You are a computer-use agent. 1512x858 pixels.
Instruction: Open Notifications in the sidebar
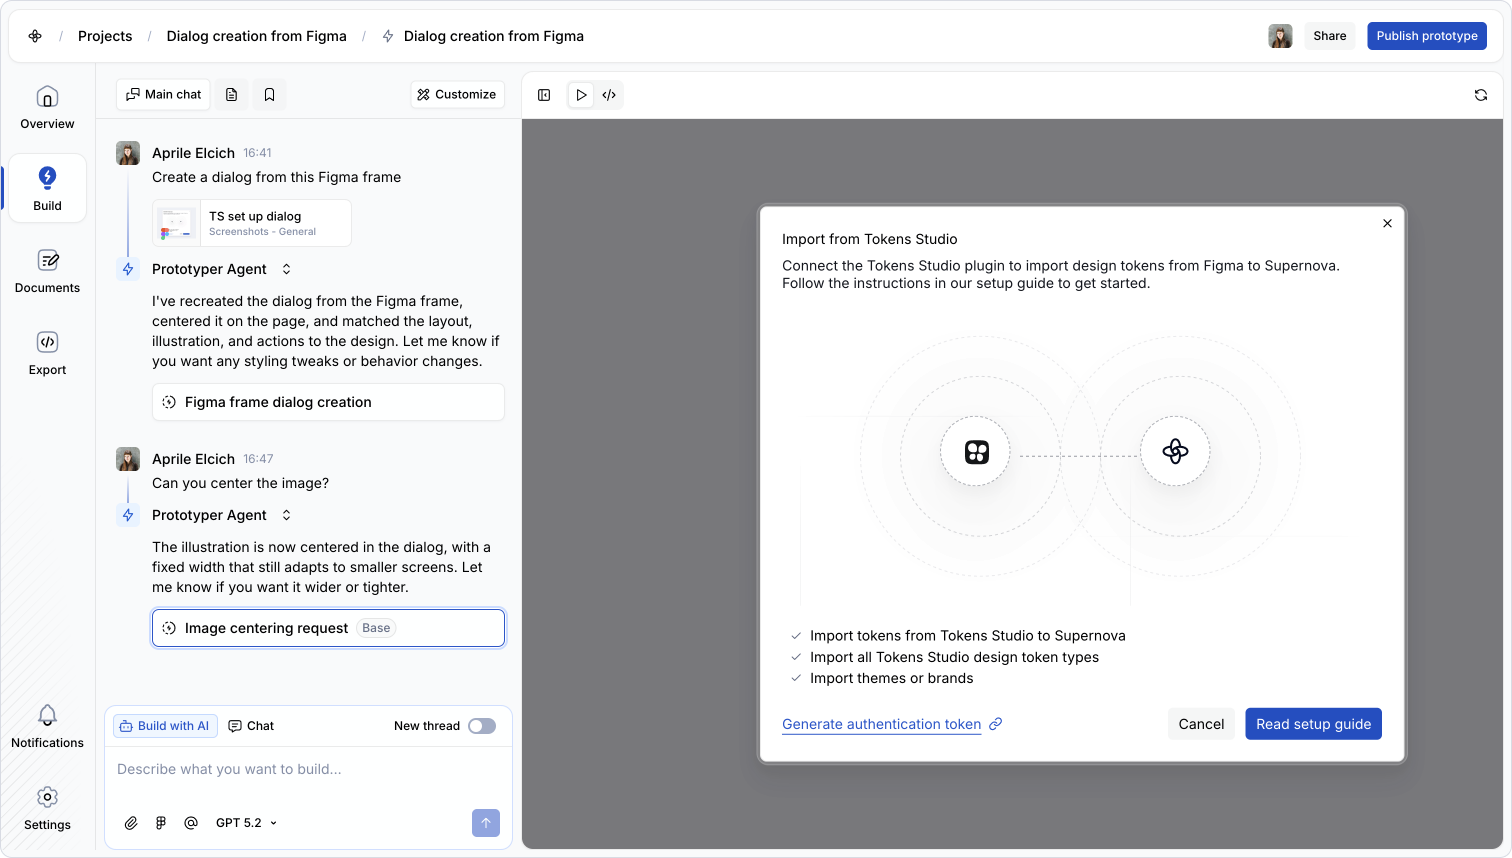click(47, 725)
